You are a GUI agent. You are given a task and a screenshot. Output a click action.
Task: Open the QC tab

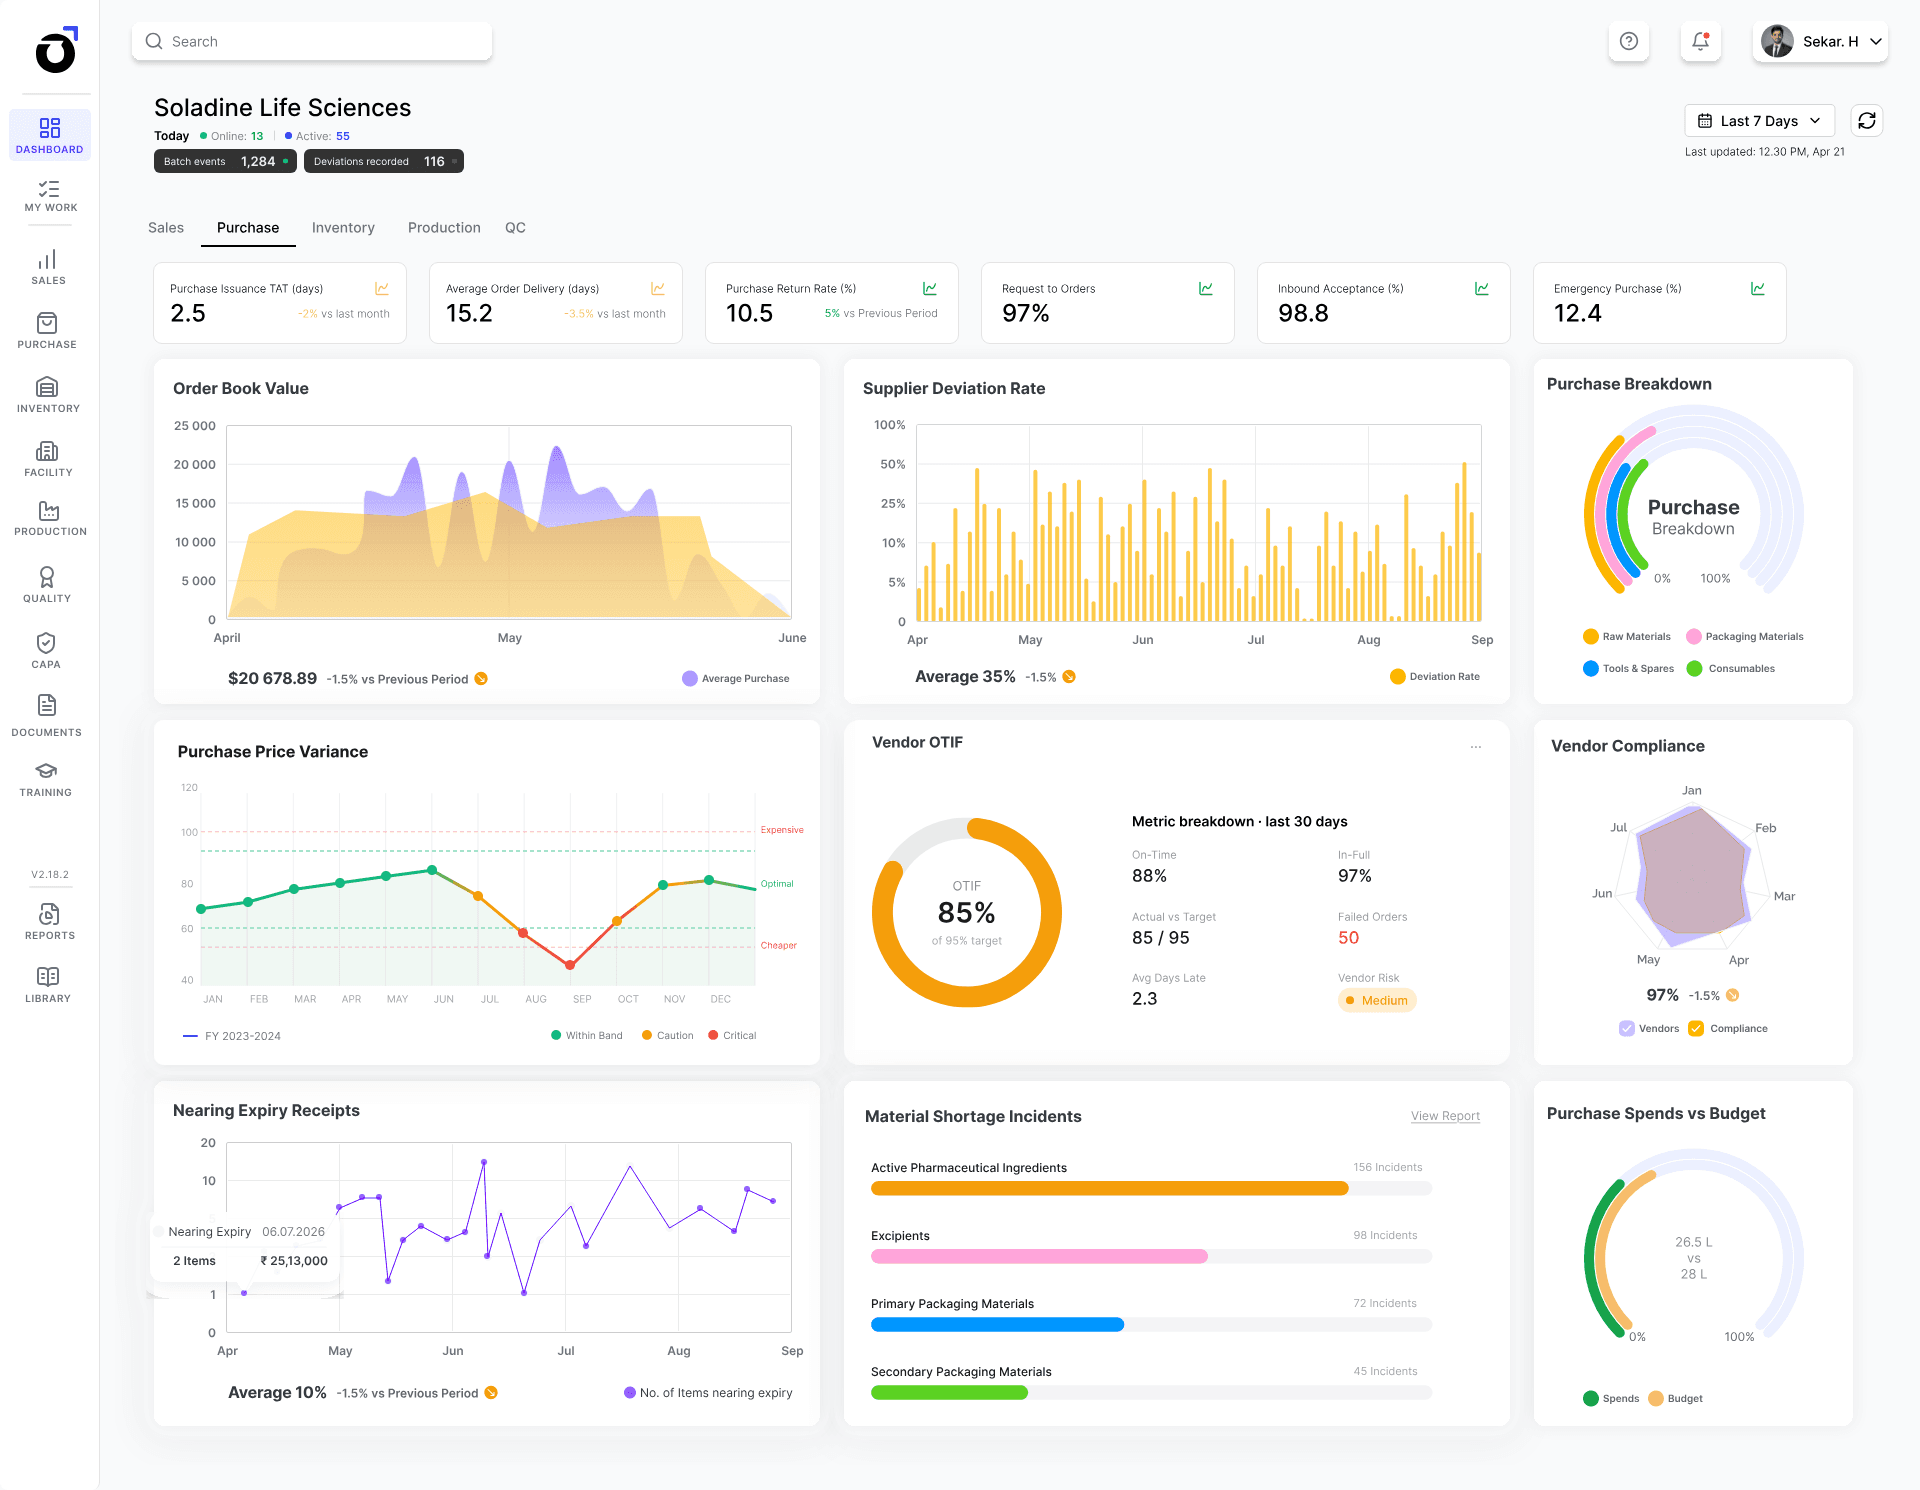(515, 228)
